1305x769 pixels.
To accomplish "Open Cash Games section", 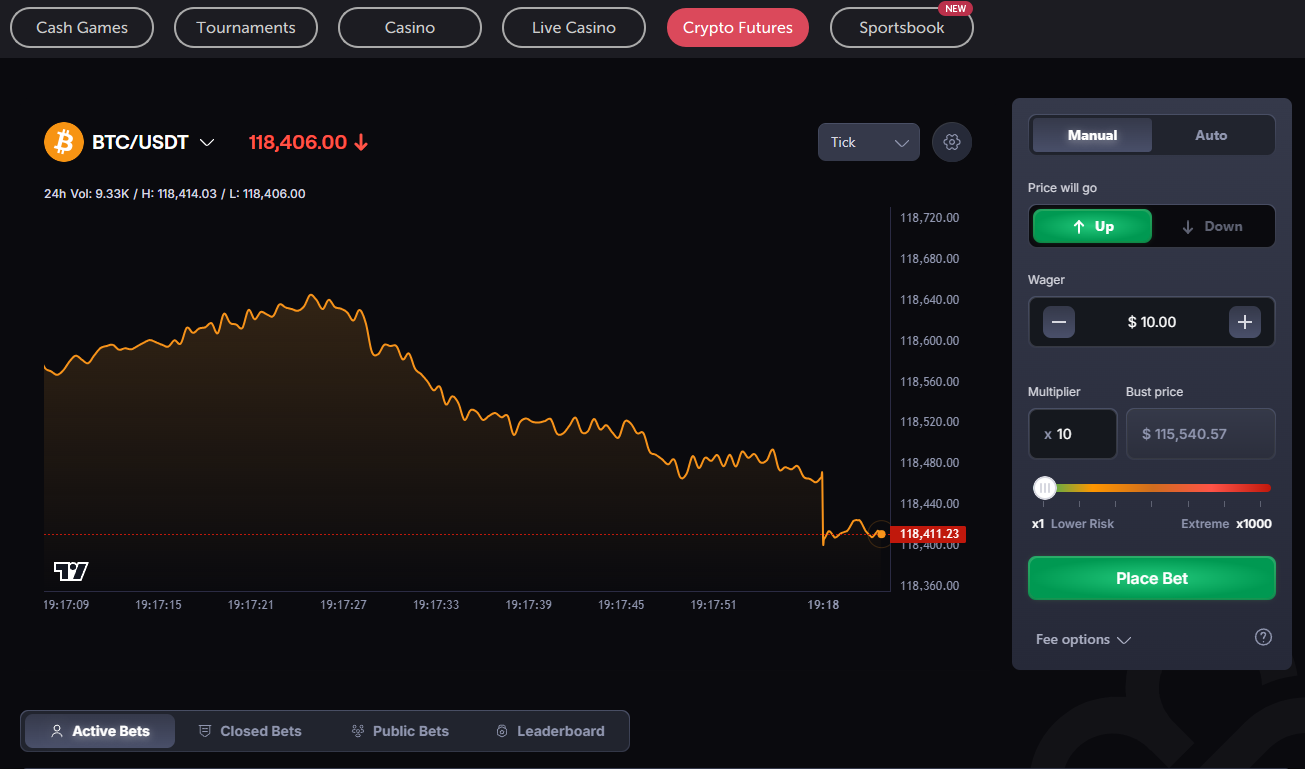I will pos(82,27).
